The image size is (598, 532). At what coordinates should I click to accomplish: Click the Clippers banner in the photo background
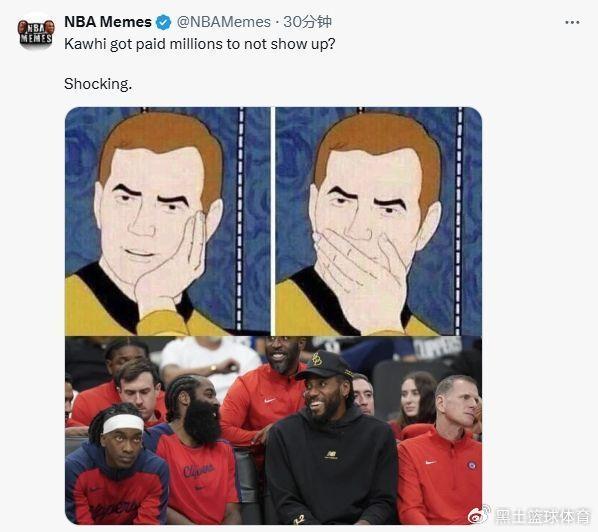[x=437, y=348]
